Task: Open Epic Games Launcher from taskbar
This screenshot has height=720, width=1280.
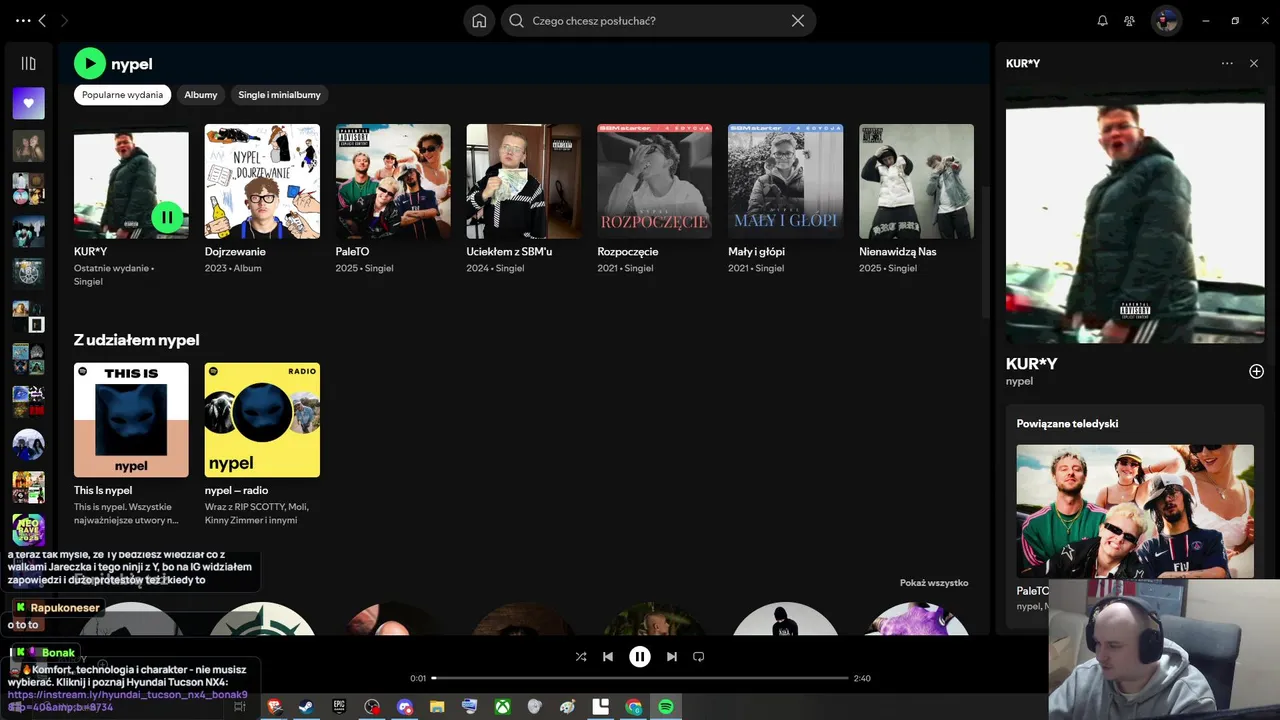Action: pos(339,707)
